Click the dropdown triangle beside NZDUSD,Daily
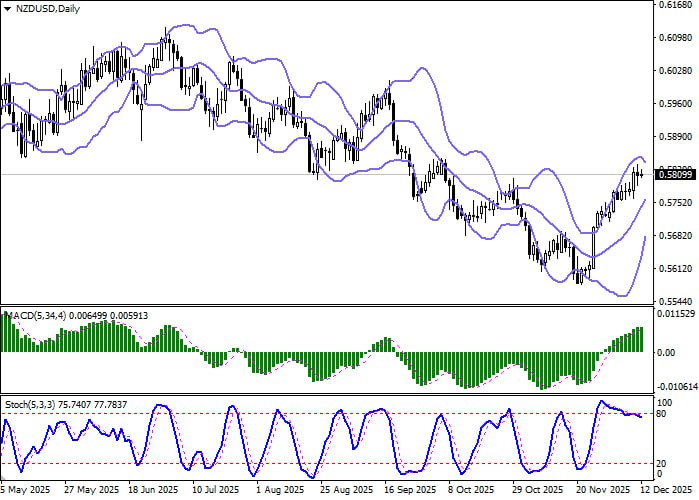 6,8
